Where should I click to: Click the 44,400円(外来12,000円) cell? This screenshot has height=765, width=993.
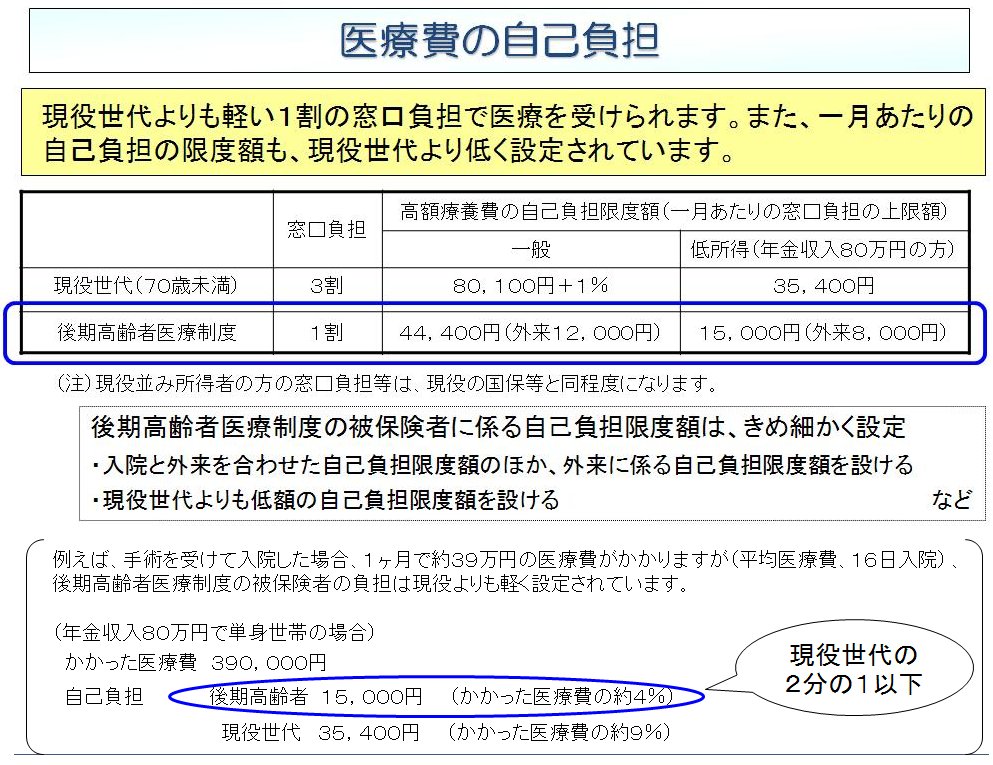coord(531,332)
